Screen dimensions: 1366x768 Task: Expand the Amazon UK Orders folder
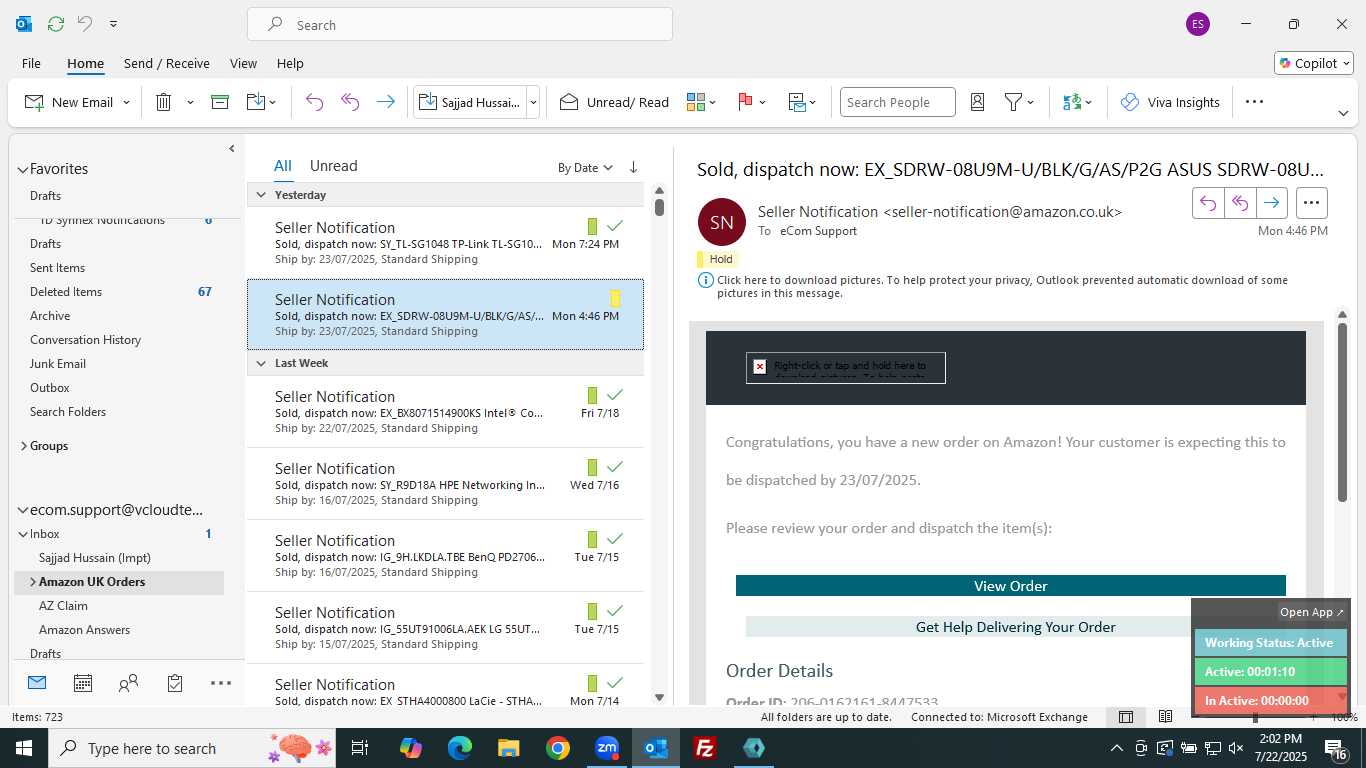[x=33, y=582]
